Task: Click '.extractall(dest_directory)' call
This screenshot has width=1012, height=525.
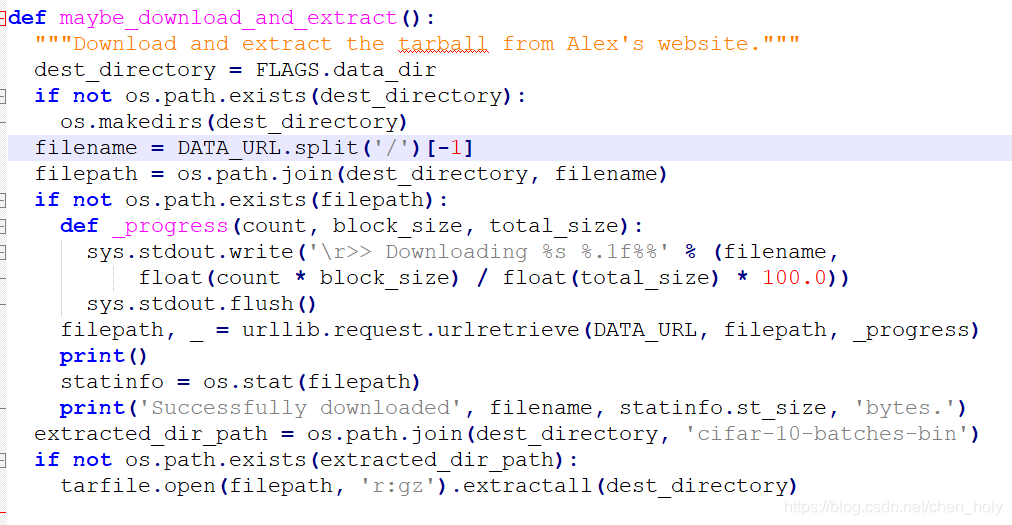Action: 623,486
